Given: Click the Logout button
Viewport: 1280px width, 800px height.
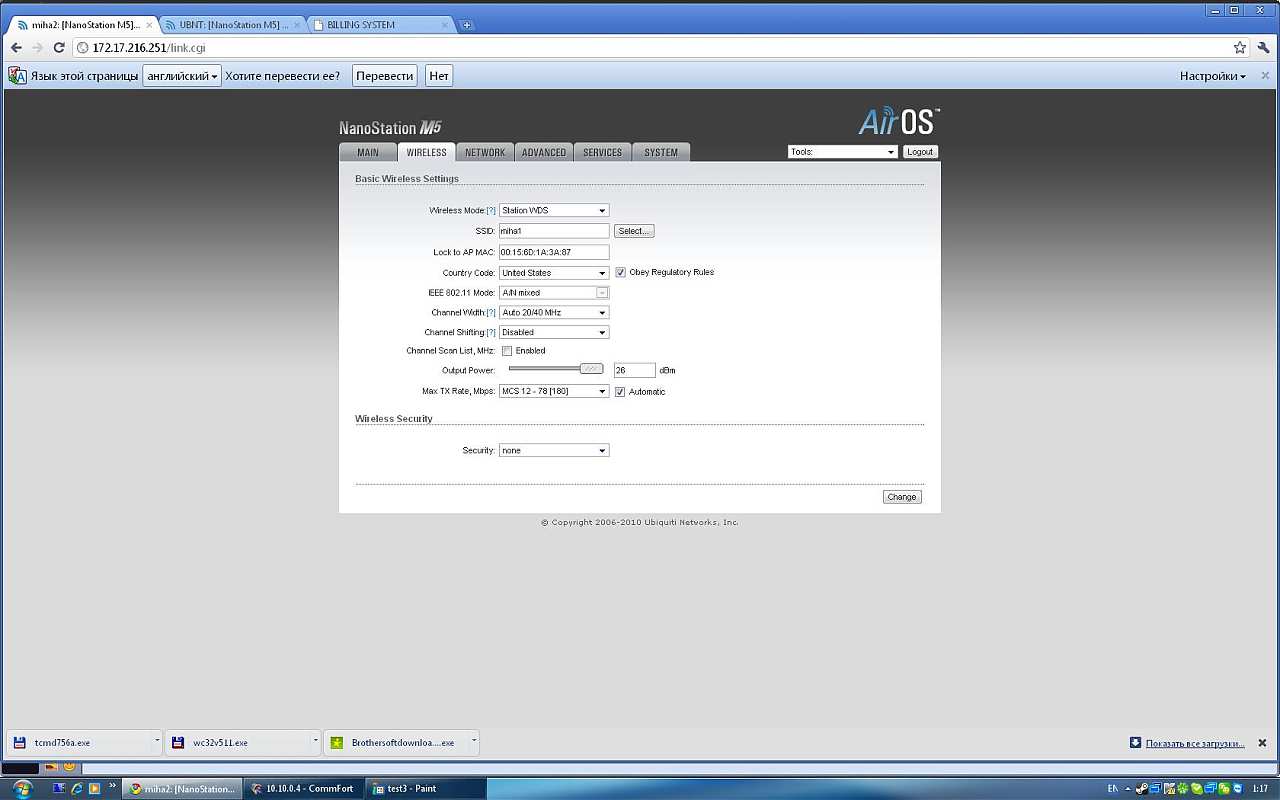Looking at the screenshot, I should coord(920,152).
